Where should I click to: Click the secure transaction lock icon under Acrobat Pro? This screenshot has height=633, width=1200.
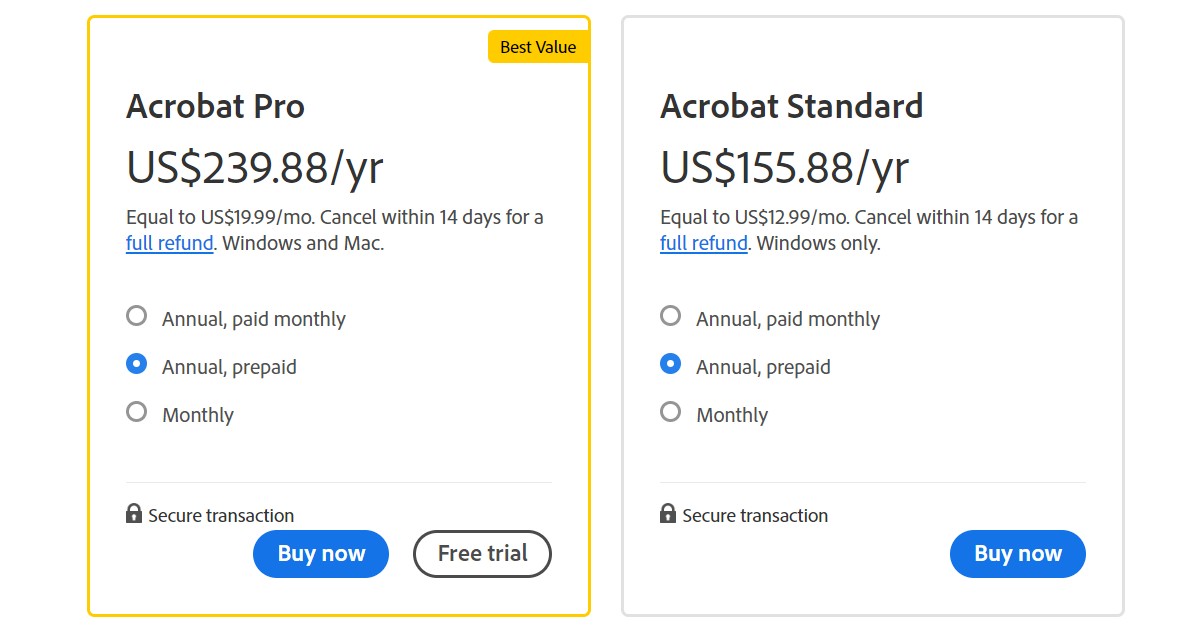(x=135, y=516)
